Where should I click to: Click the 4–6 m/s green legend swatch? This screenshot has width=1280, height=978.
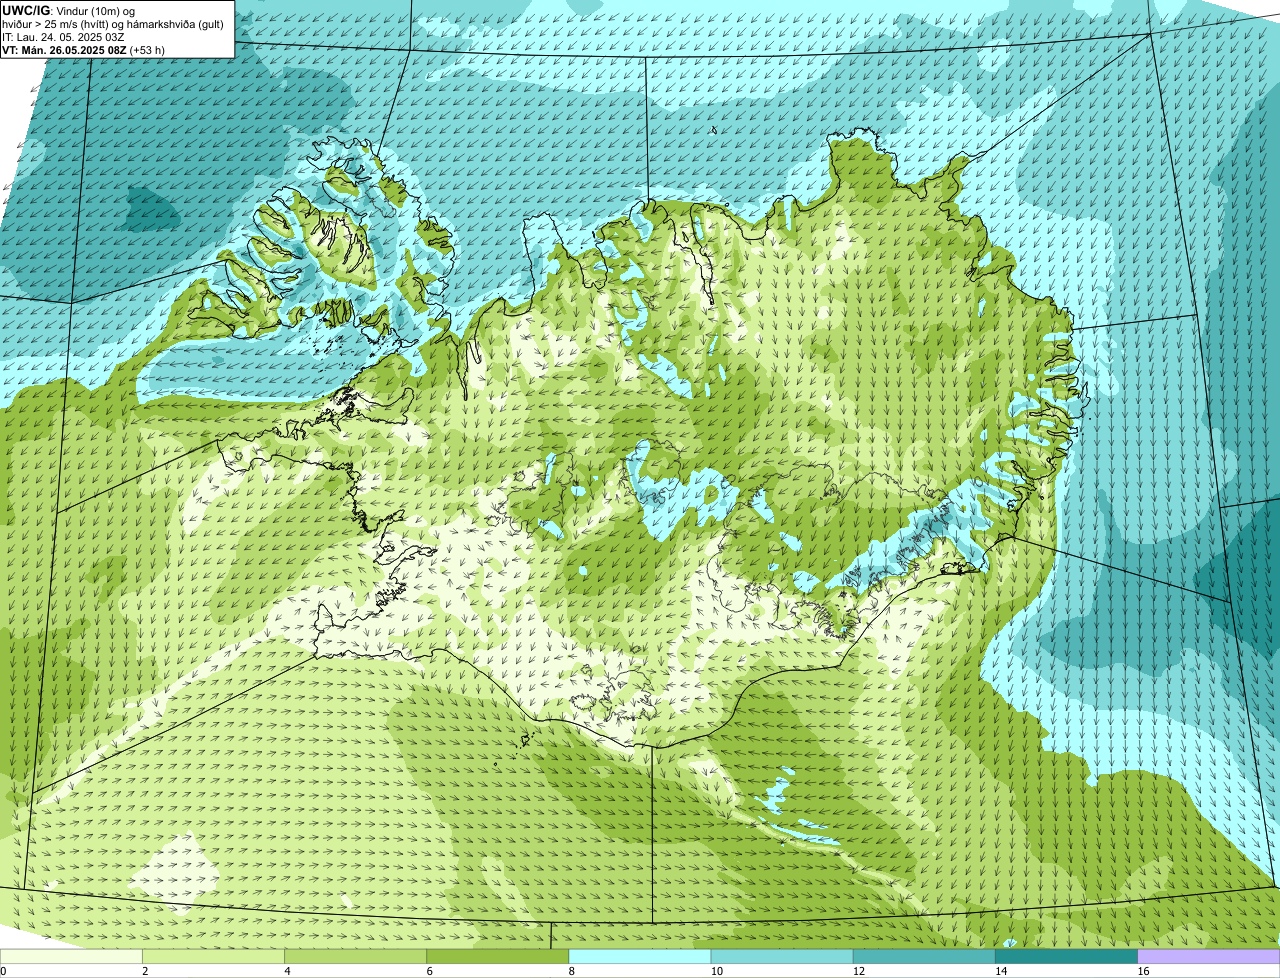click(356, 956)
